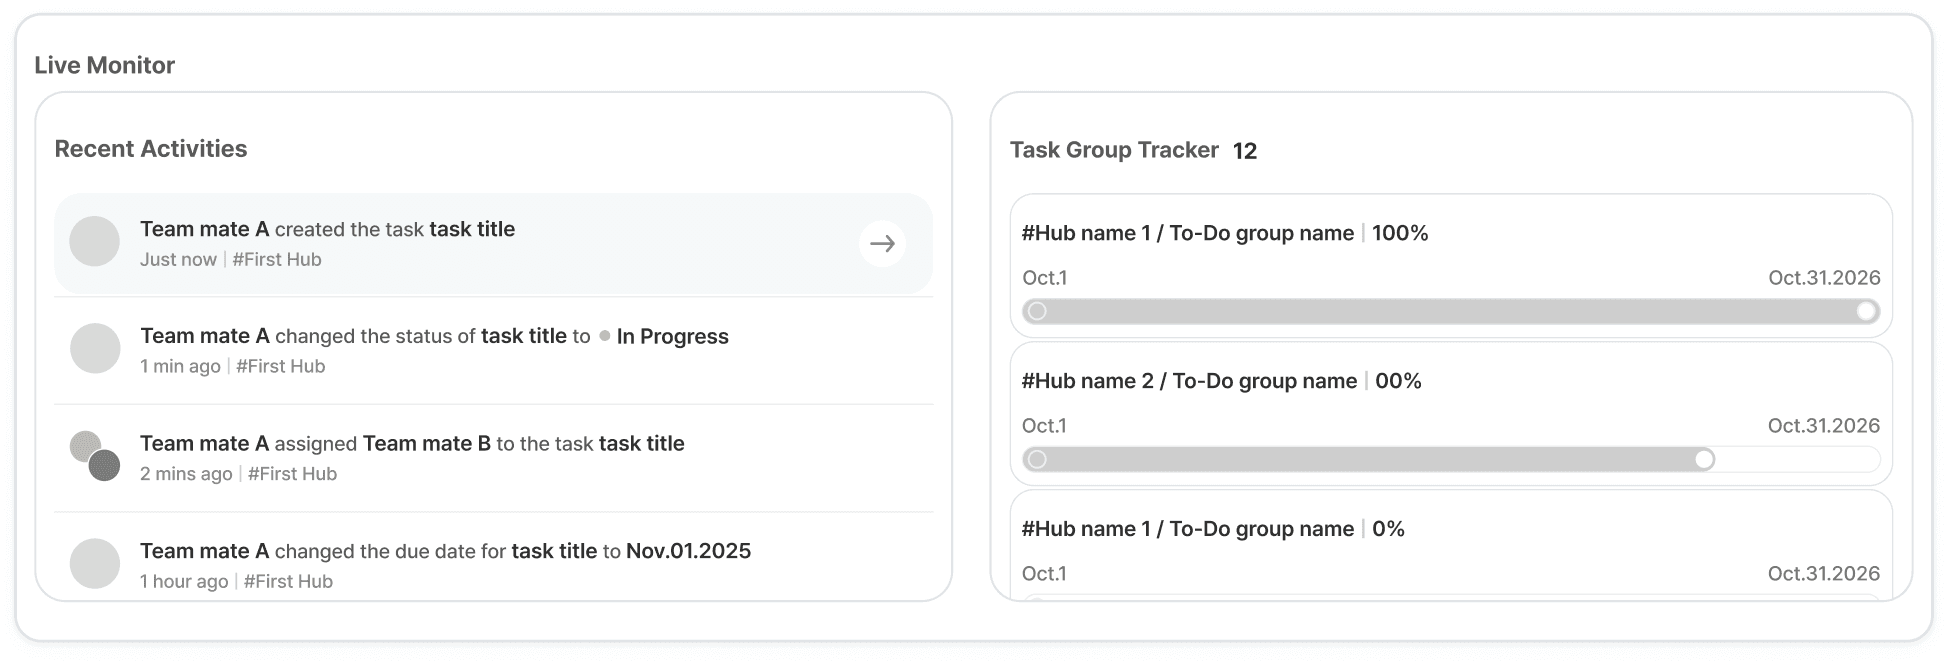1952x668 pixels.
Task: Open #First Hub link under 2 mins ago
Action: pyautogui.click(x=292, y=474)
